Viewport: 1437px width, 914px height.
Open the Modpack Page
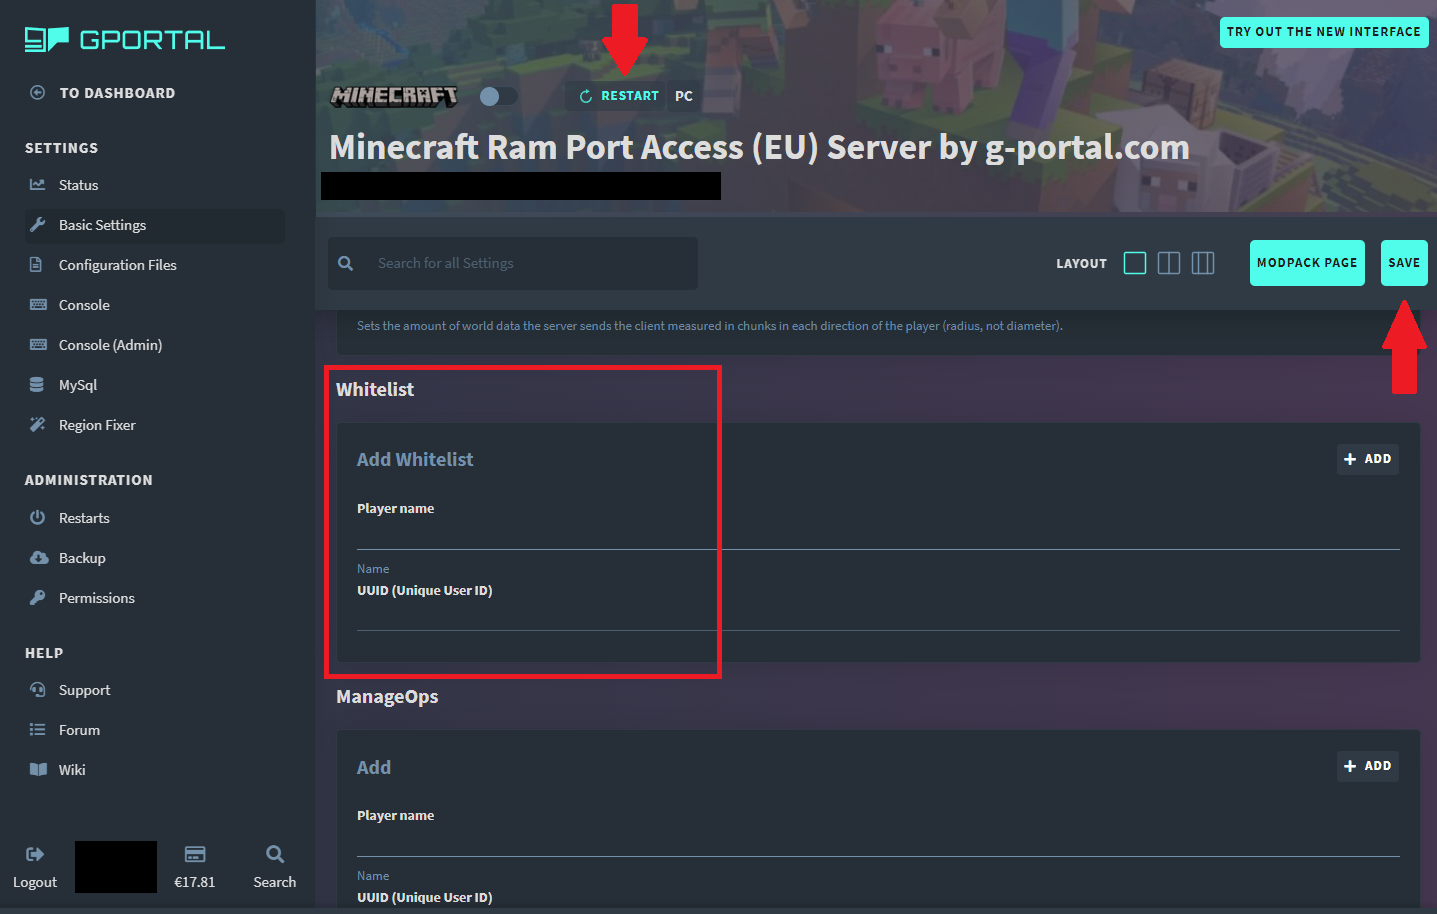1307,262
